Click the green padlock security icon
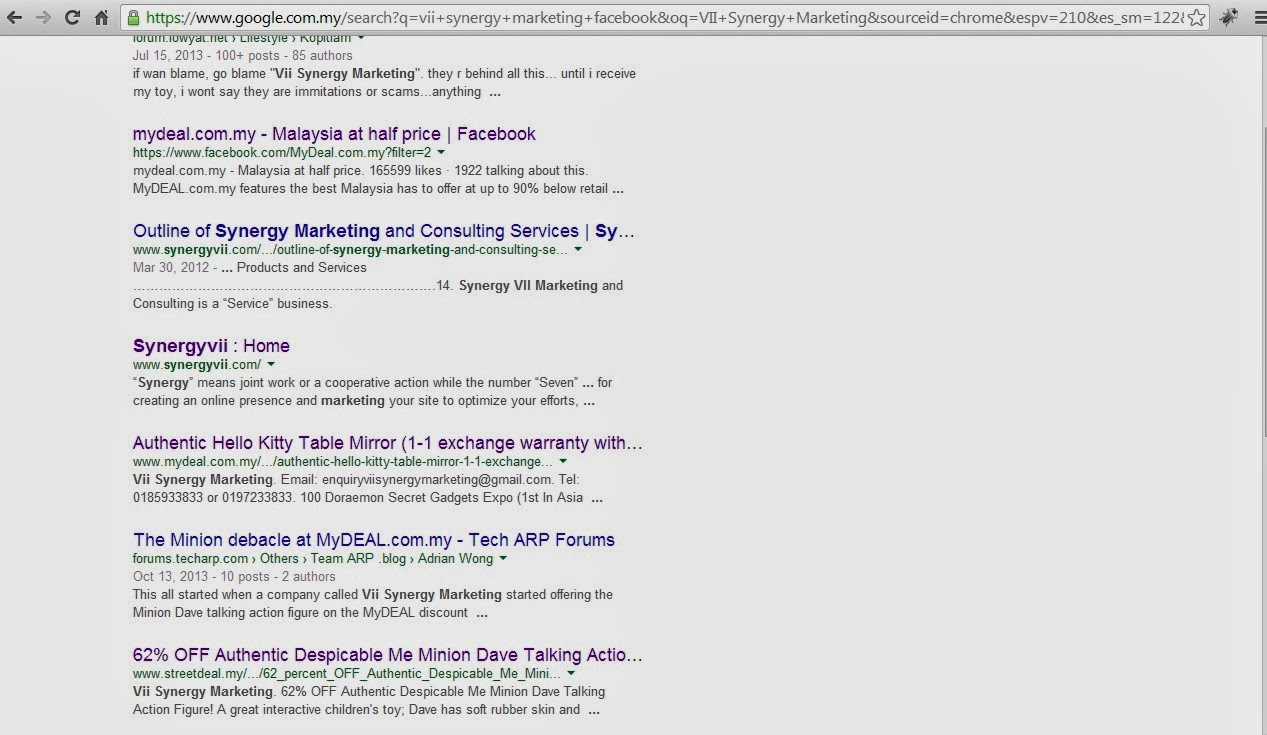The width and height of the screenshot is (1267, 735). [x=133, y=17]
